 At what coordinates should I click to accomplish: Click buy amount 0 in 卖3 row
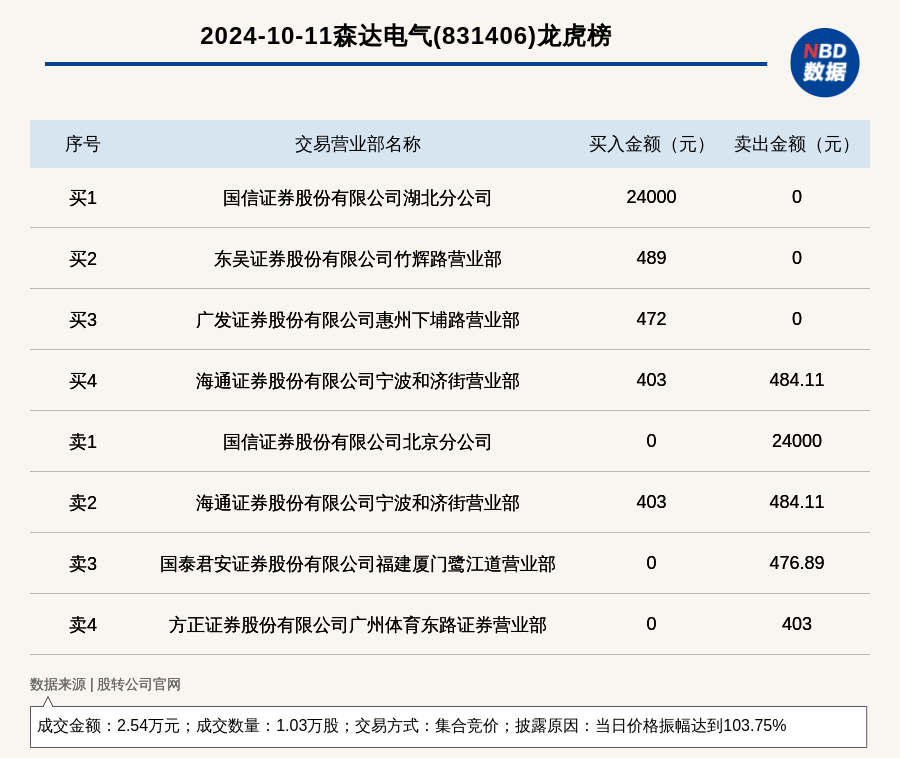pyautogui.click(x=651, y=563)
